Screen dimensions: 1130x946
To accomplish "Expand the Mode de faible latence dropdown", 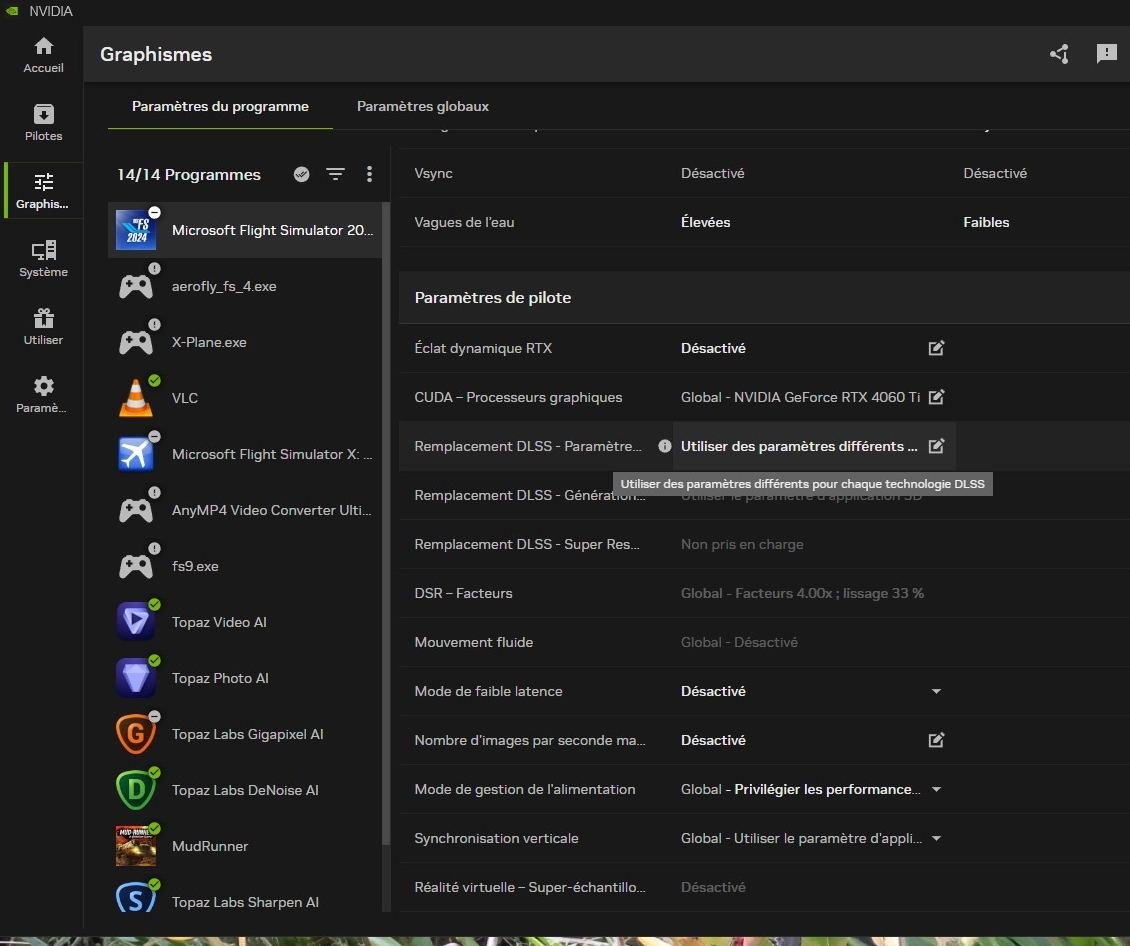I will point(936,691).
